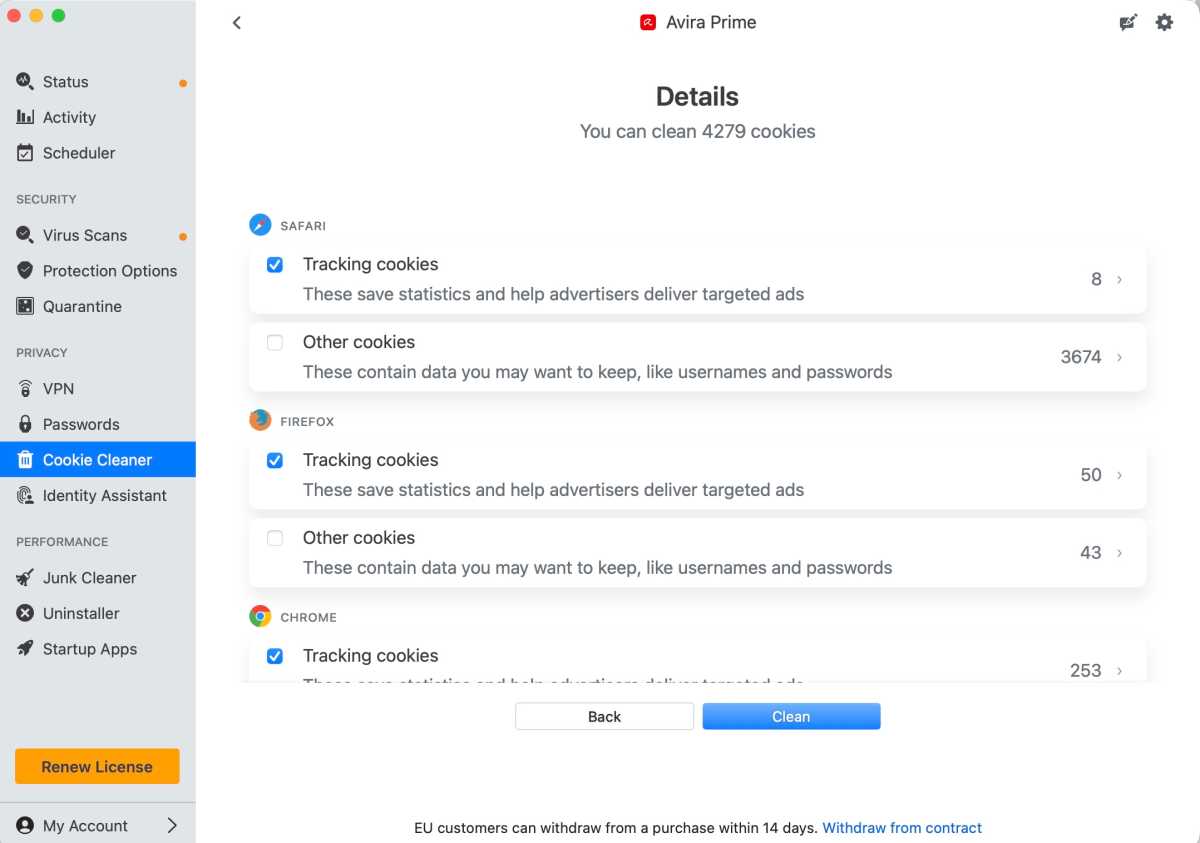Click the Startup Apps rocket icon
The height and width of the screenshot is (843, 1200).
pos(25,649)
